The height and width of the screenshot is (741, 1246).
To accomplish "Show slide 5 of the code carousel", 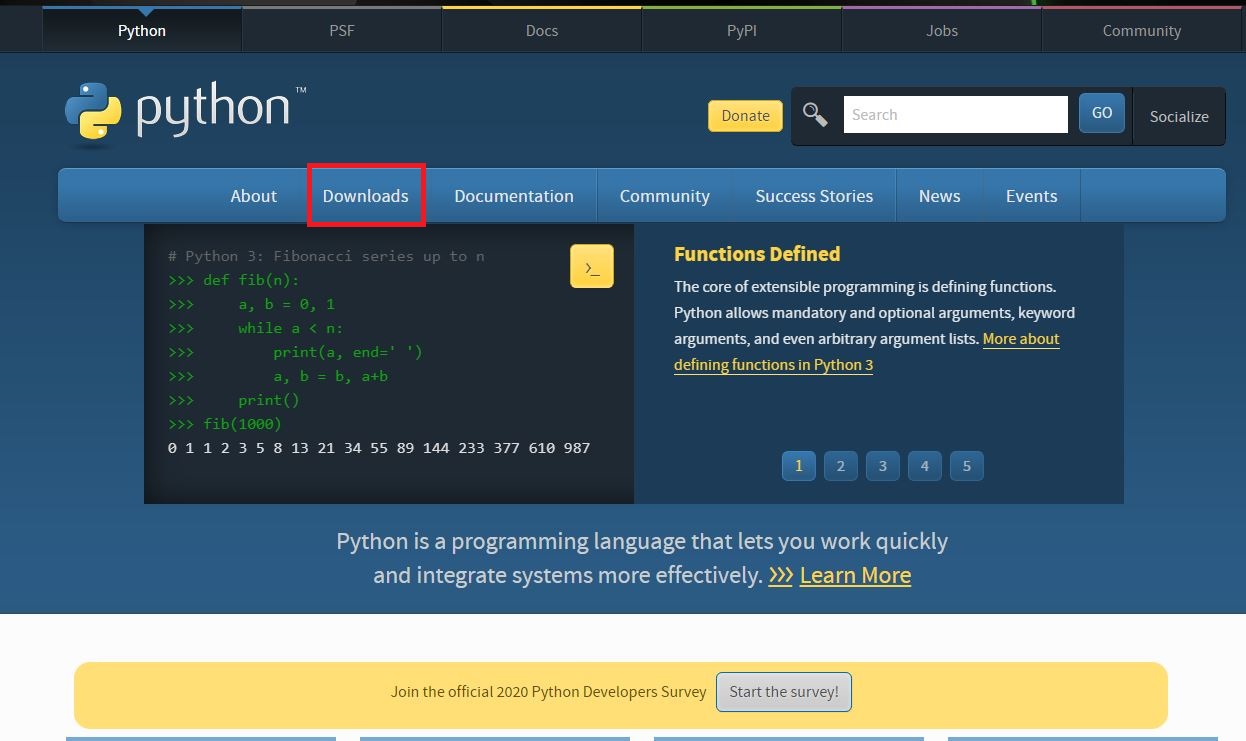I will [967, 466].
